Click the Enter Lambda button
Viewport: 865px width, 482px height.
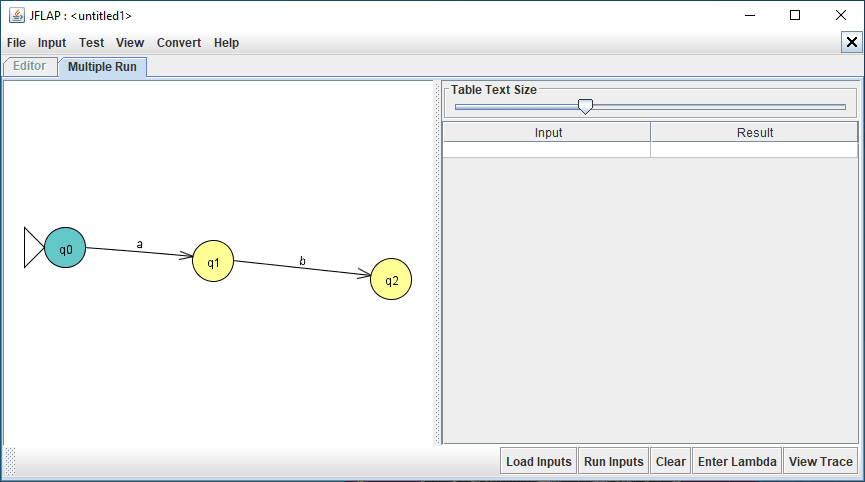pyautogui.click(x=737, y=462)
